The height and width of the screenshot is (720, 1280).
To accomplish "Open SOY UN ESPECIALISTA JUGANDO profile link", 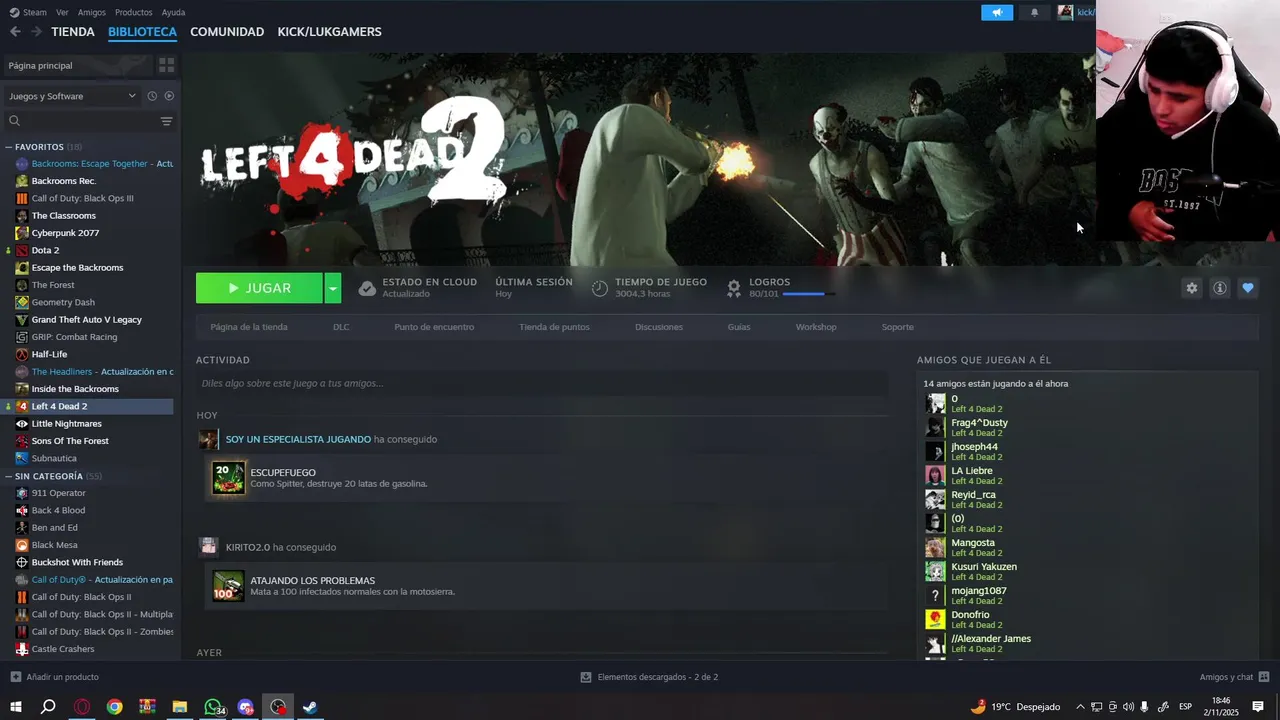I will coord(298,439).
